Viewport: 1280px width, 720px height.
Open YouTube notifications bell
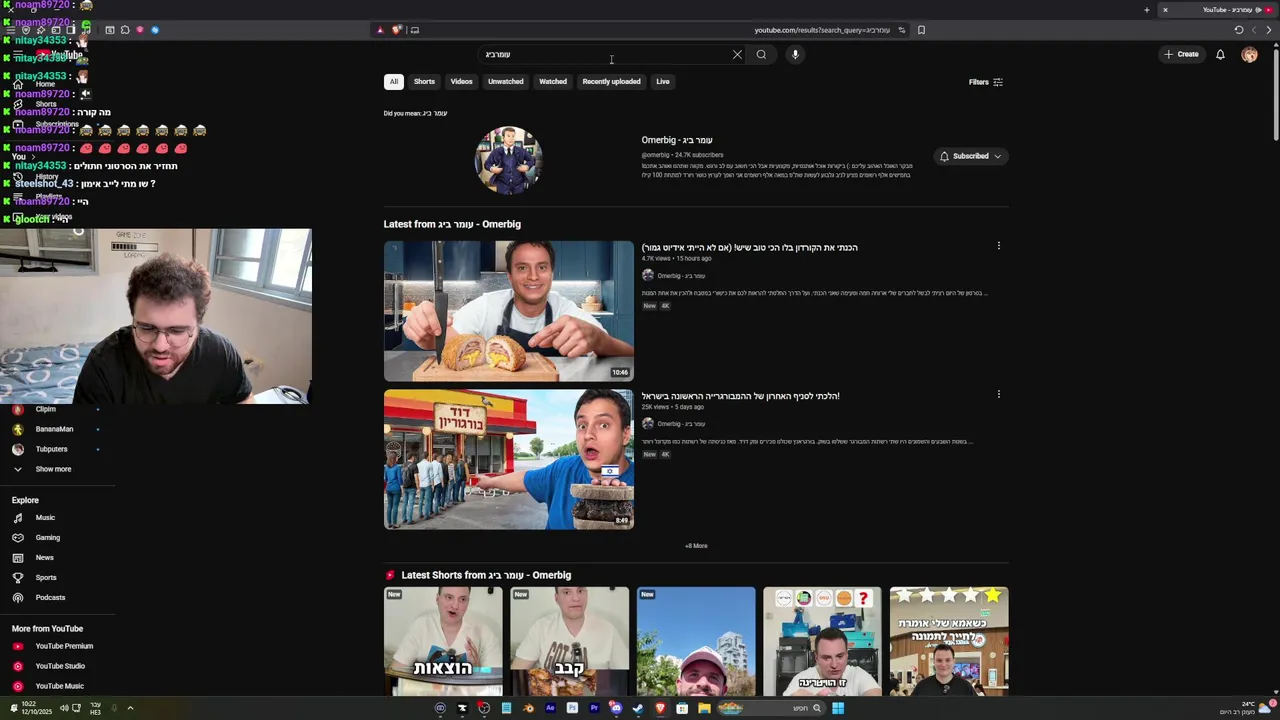(1220, 55)
